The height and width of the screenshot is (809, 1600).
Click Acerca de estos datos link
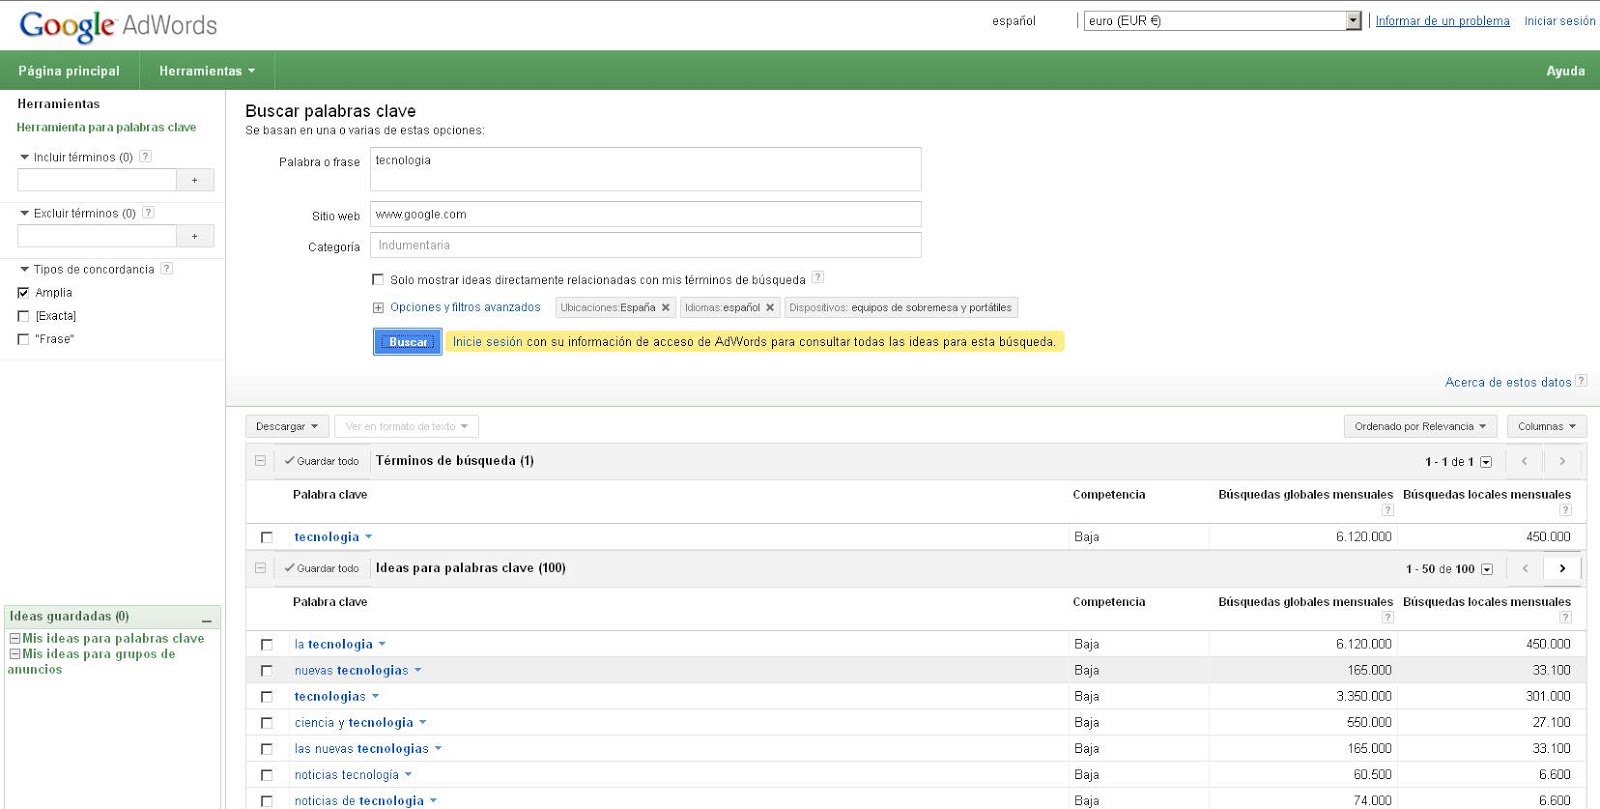click(x=1508, y=382)
